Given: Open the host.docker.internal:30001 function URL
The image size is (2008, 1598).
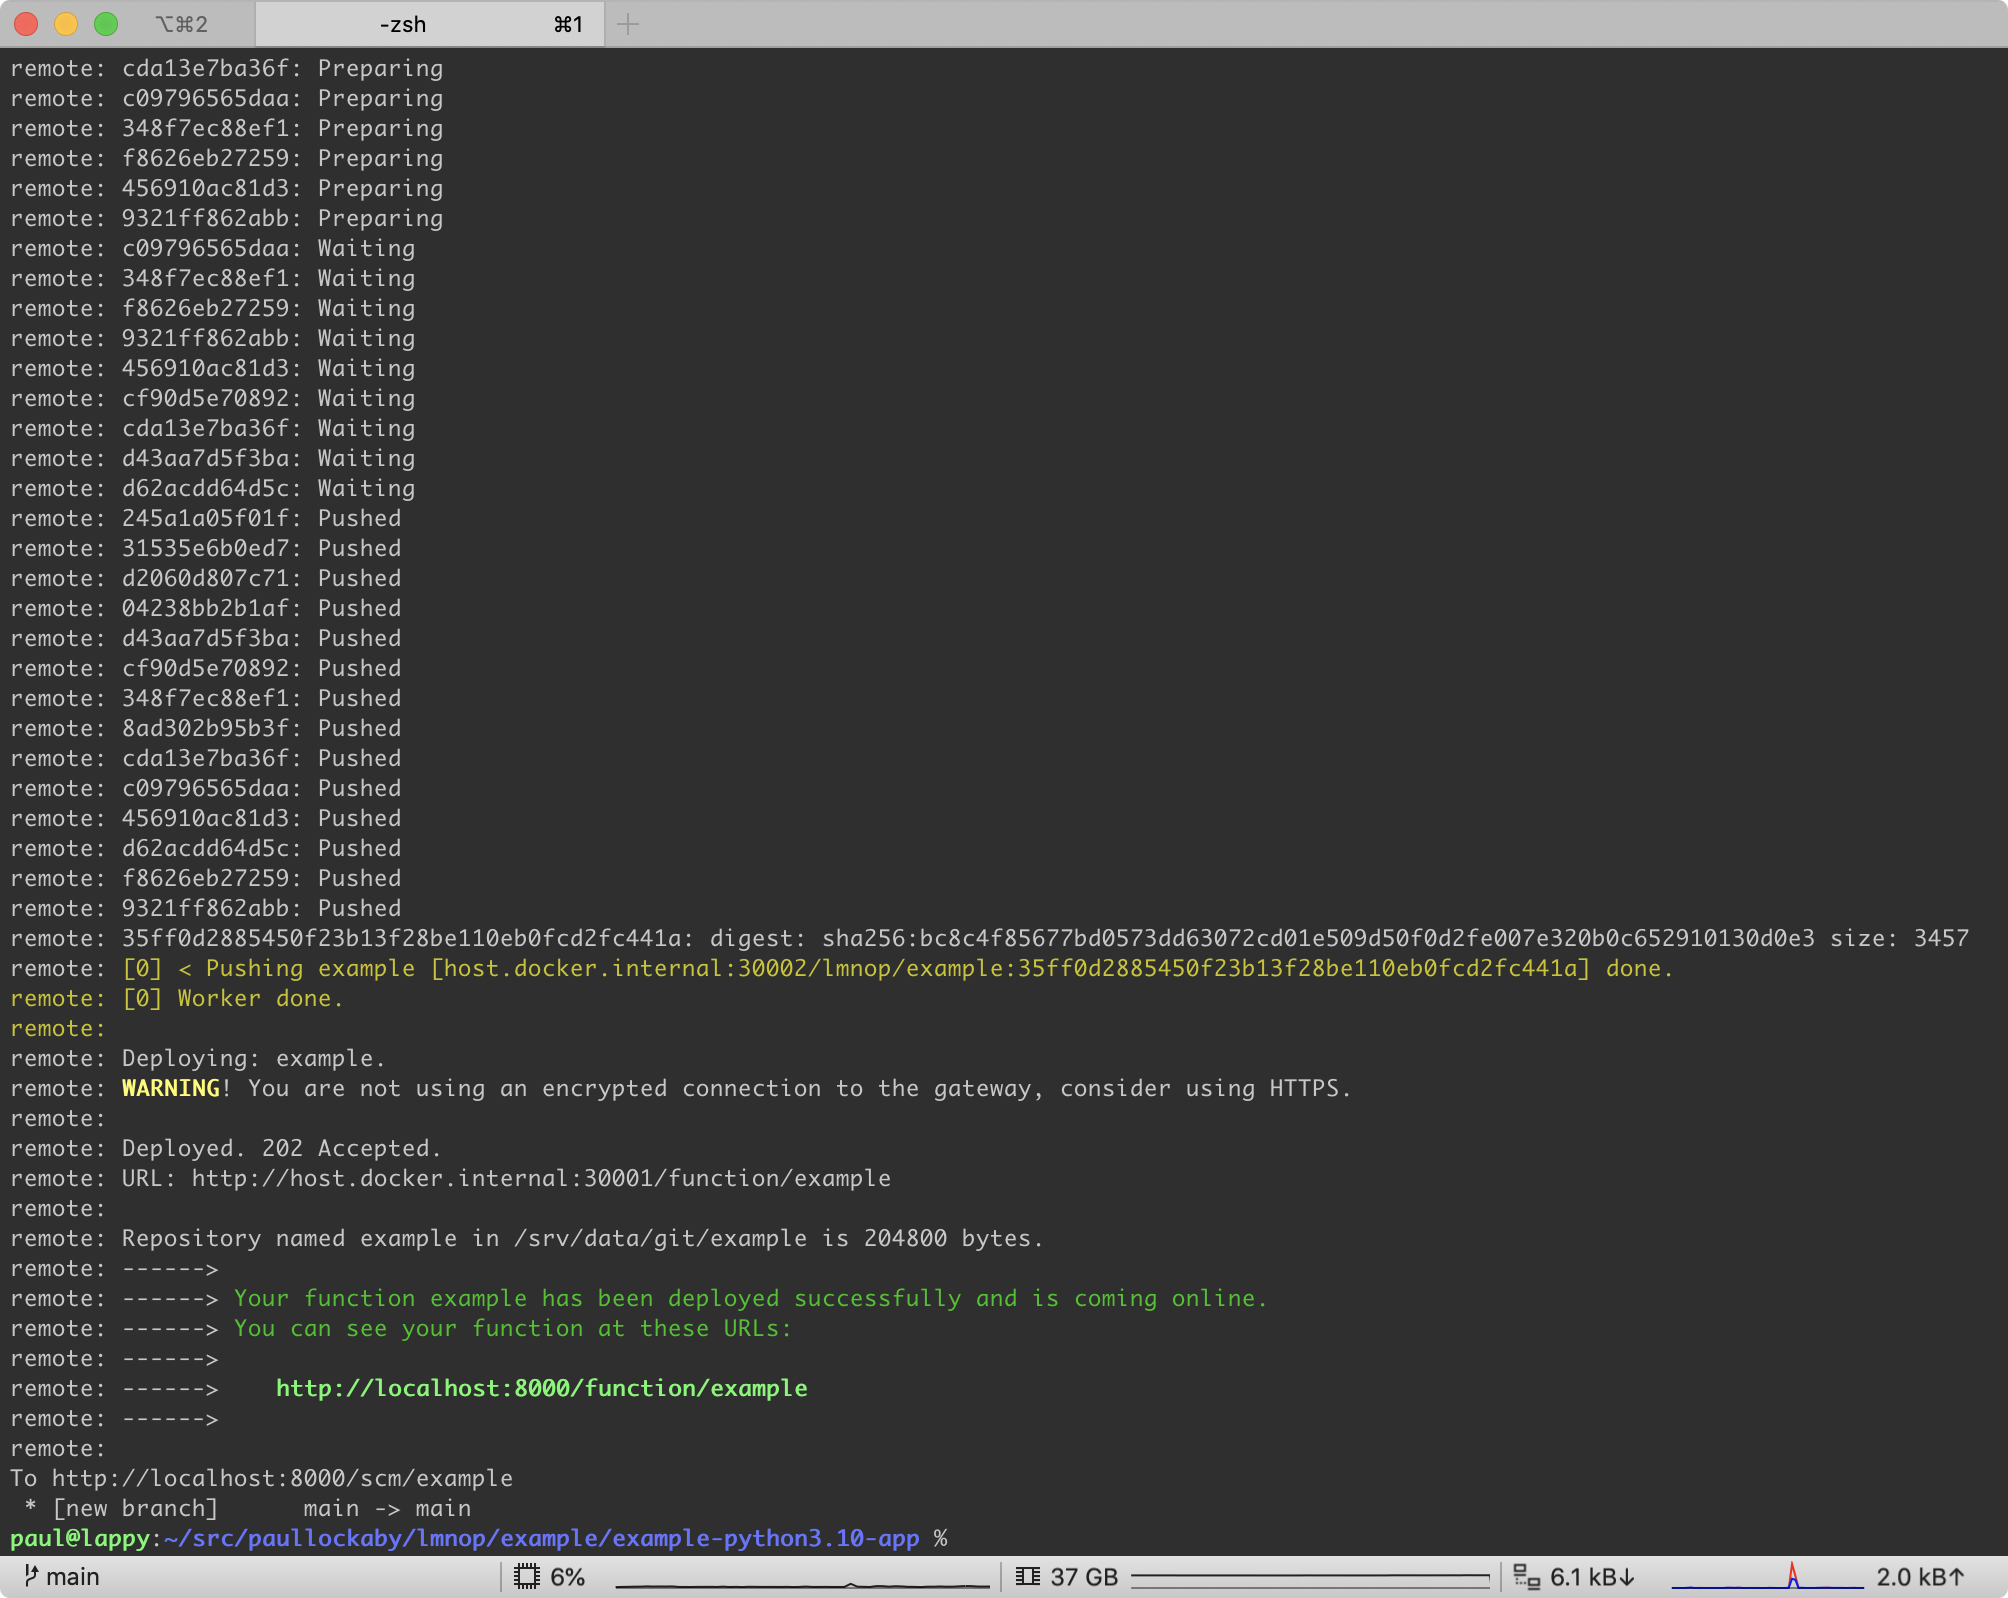Looking at the screenshot, I should 541,1178.
